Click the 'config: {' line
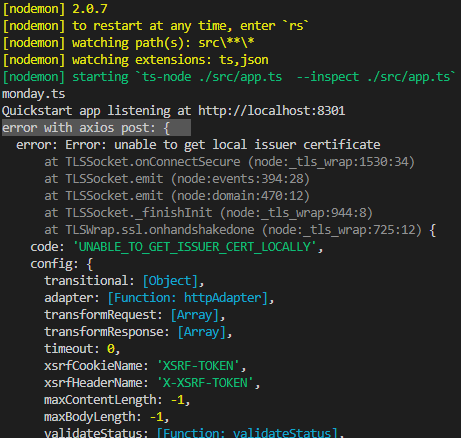The height and width of the screenshot is (438, 461). [62, 264]
